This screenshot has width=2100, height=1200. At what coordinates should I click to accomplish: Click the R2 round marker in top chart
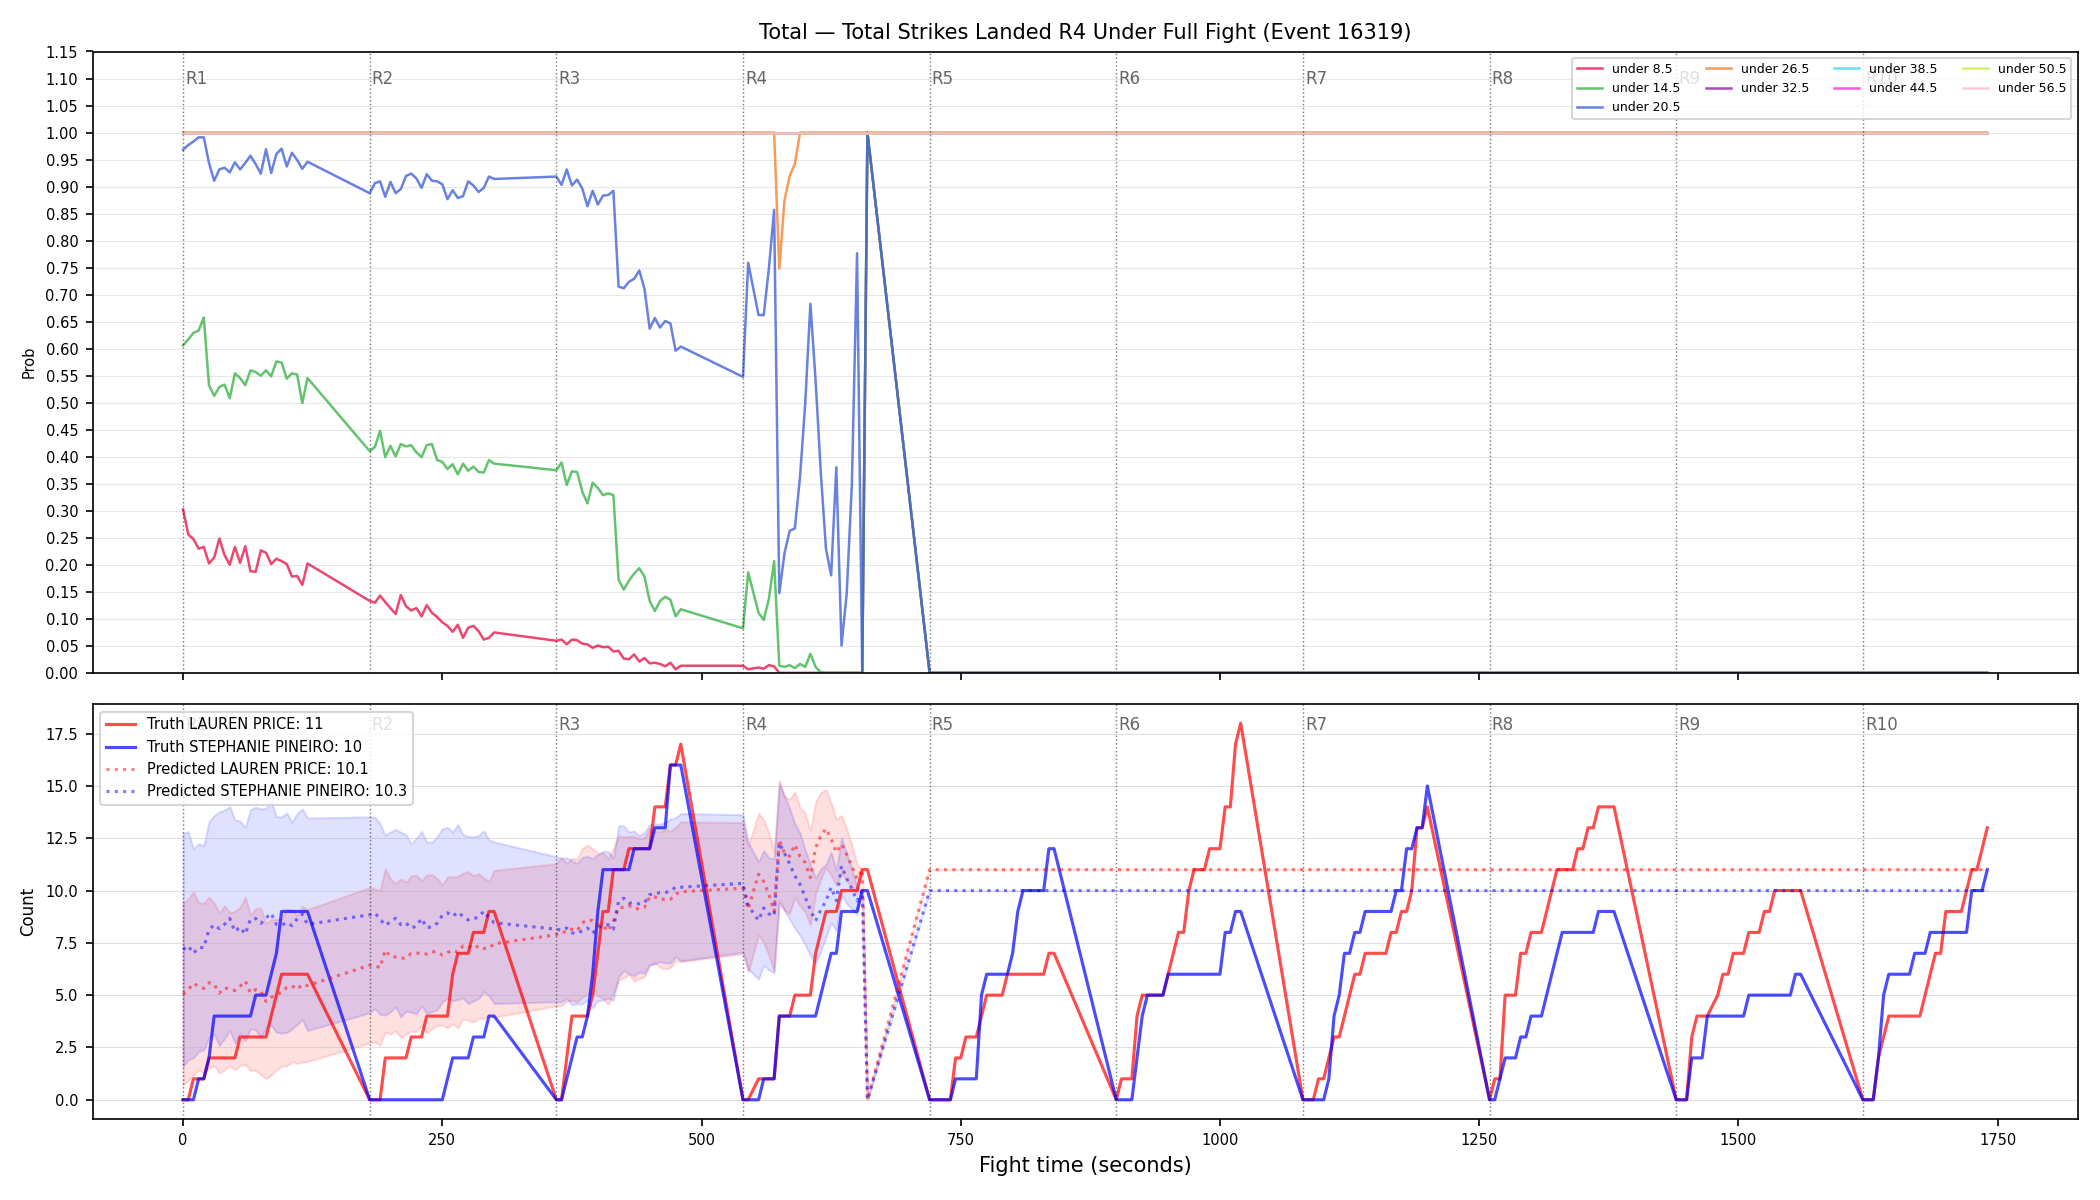click(x=382, y=78)
